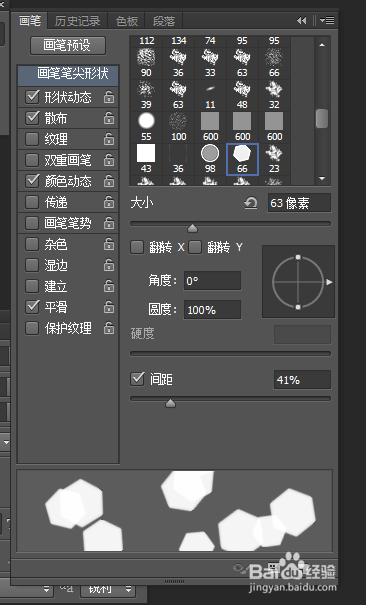Toggle the lock icon for 杂色
This screenshot has height=605, width=366.
pyautogui.click(x=109, y=244)
